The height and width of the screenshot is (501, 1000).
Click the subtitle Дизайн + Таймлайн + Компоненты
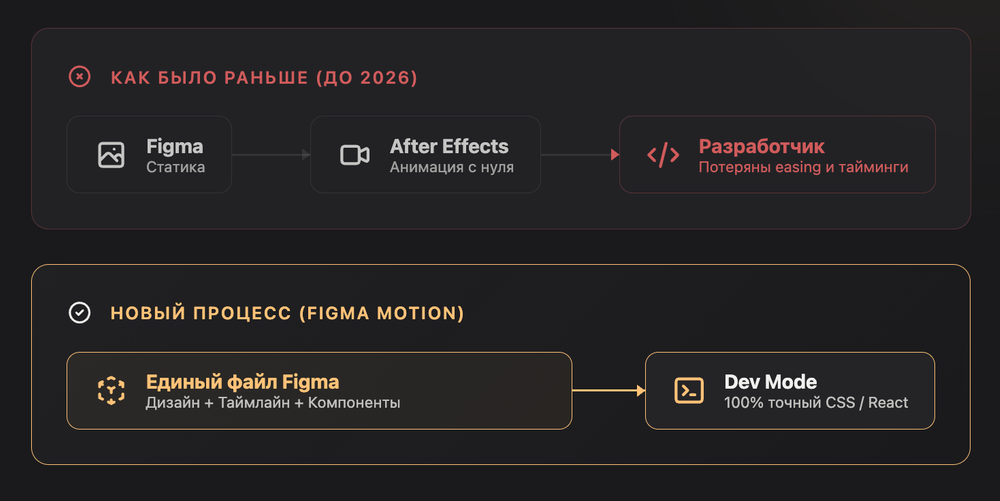pos(273,403)
